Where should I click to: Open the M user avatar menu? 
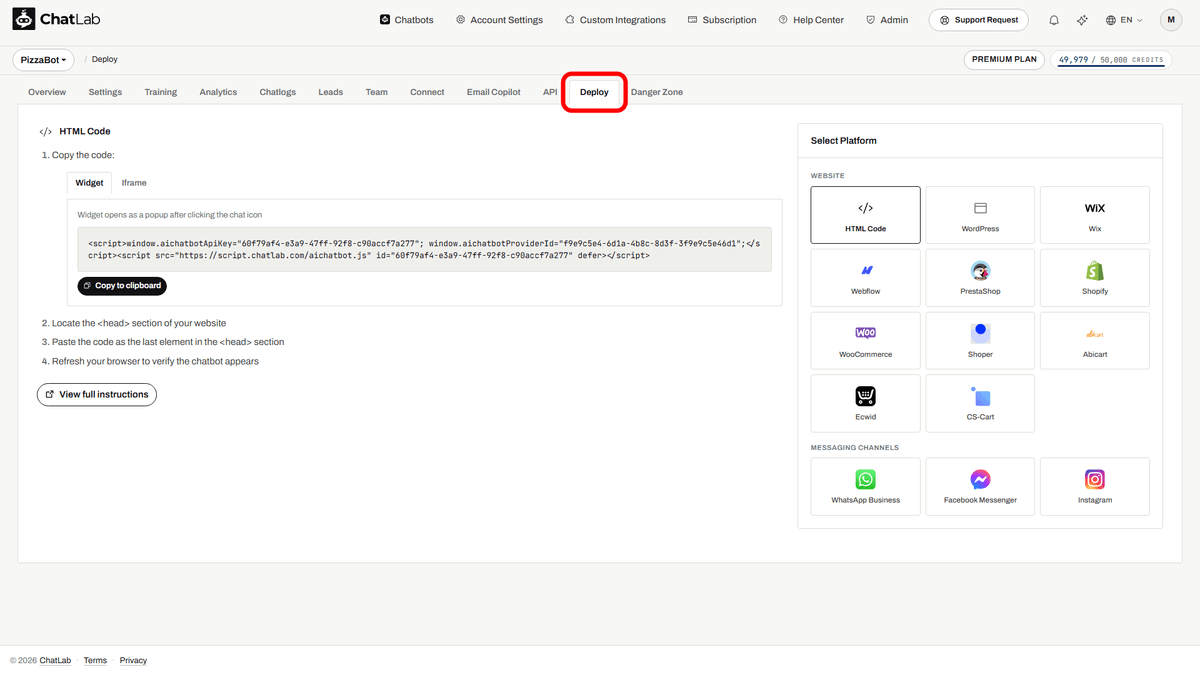pos(1171,20)
